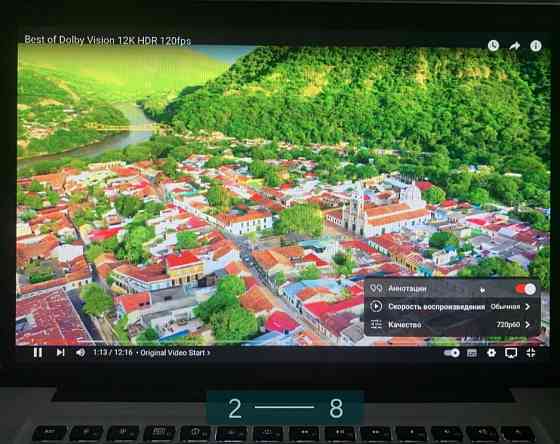Toggle subtitles closed captions button

472,353
